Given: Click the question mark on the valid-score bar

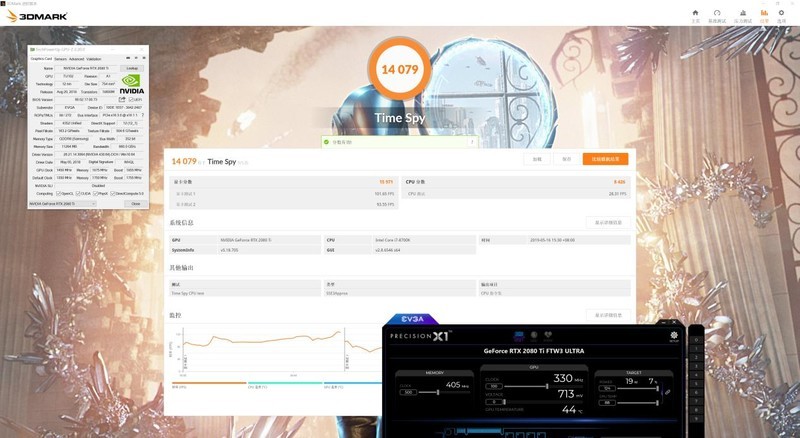Looking at the screenshot, I should pos(472,142).
